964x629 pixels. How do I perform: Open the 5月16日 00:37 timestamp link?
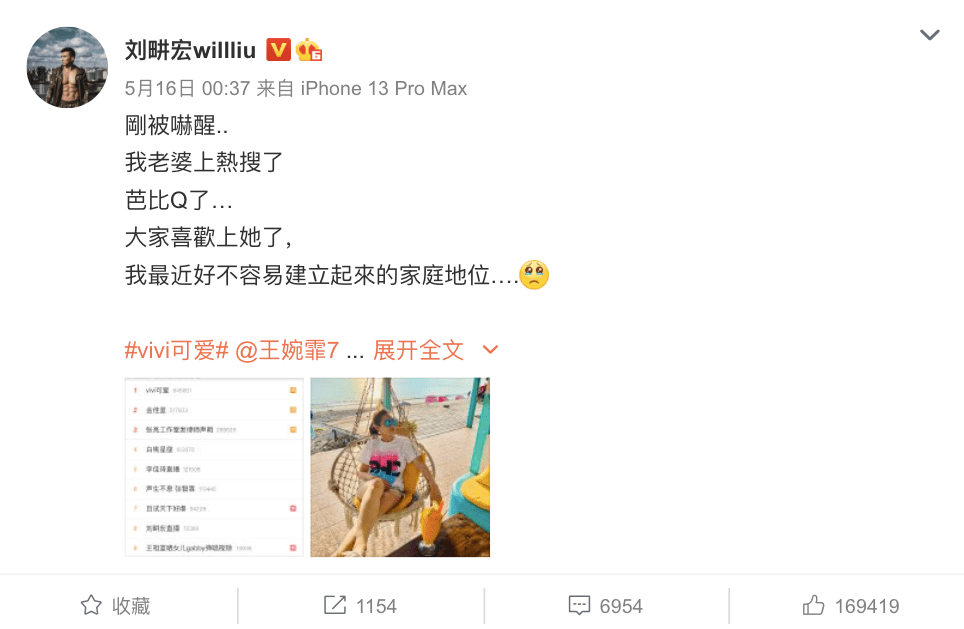pyautogui.click(x=187, y=89)
